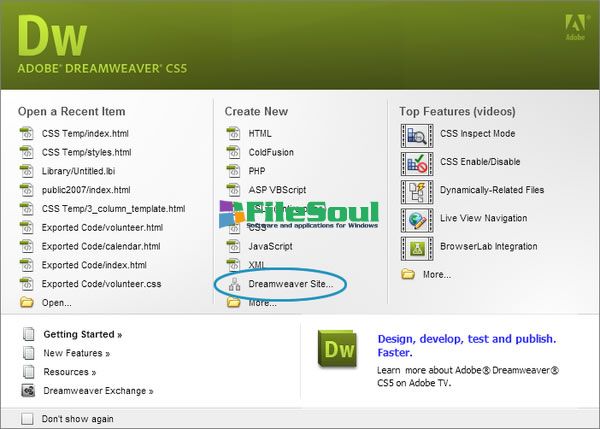Enable the Don't show again checkbox
The image size is (600, 429).
click(x=27, y=417)
